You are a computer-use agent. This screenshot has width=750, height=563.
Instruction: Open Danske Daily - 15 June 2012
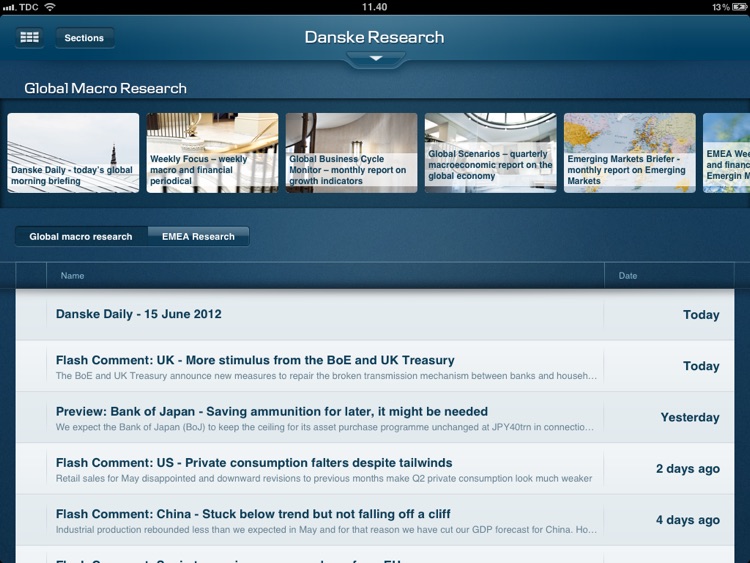(x=375, y=314)
